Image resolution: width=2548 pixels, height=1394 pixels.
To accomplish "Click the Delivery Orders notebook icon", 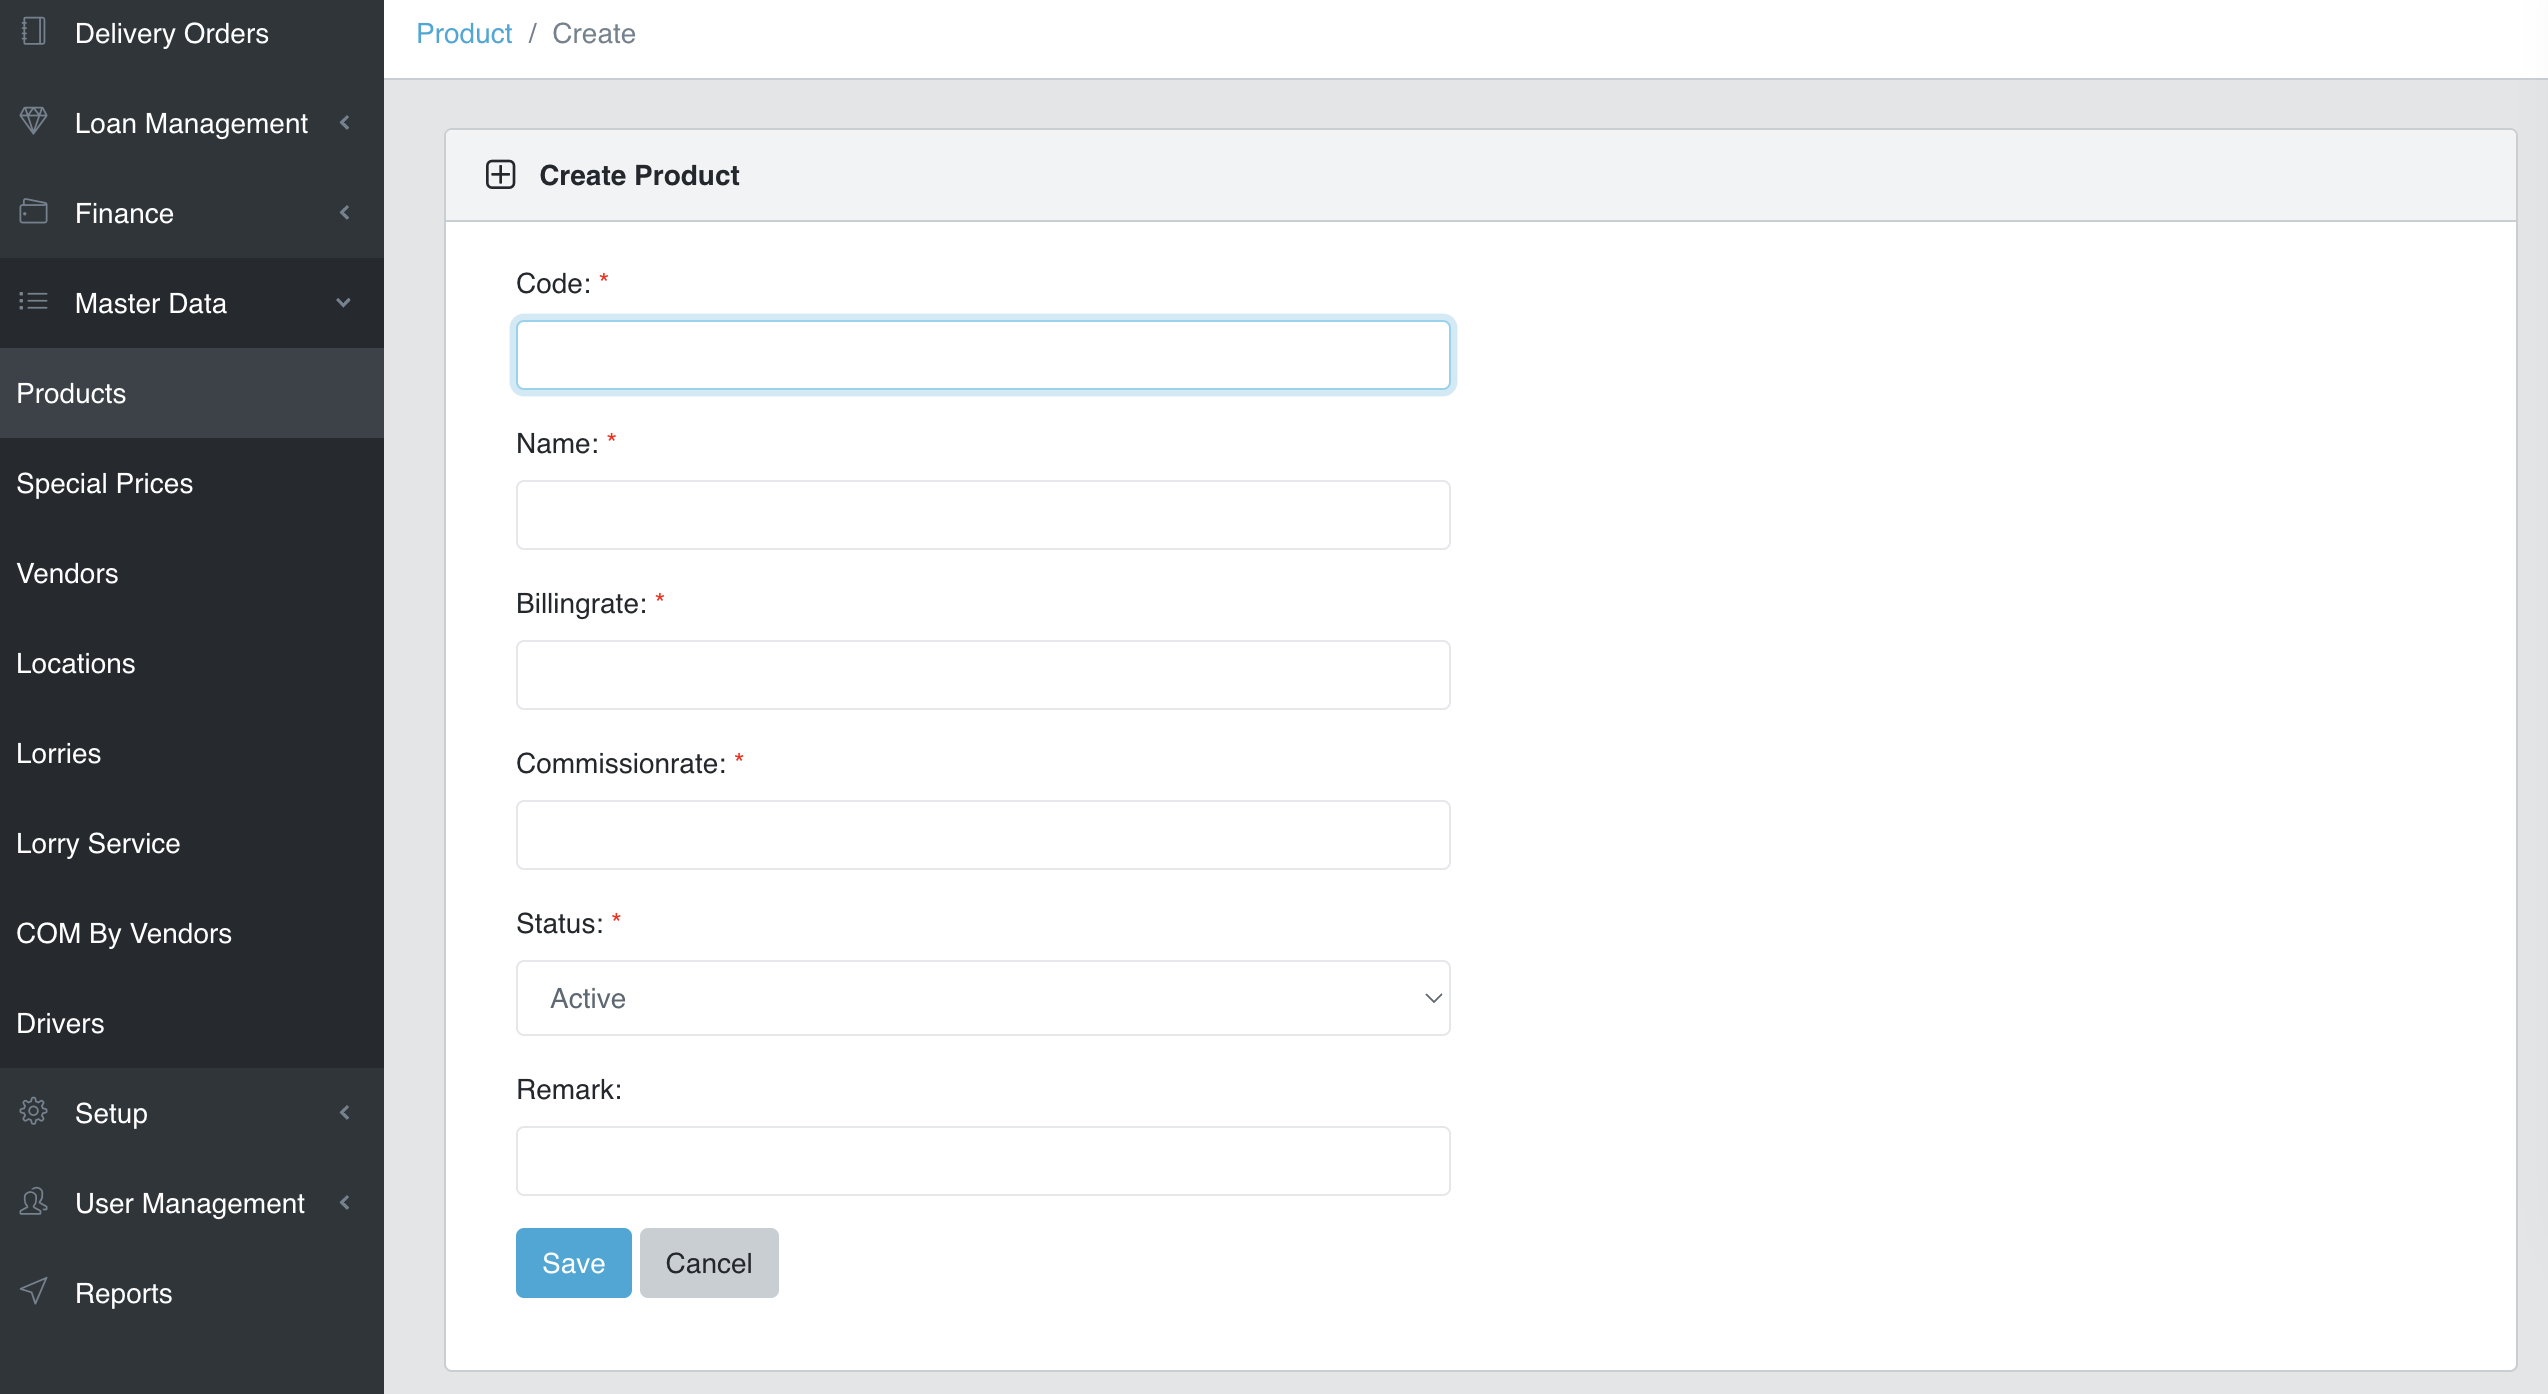I will click(34, 32).
